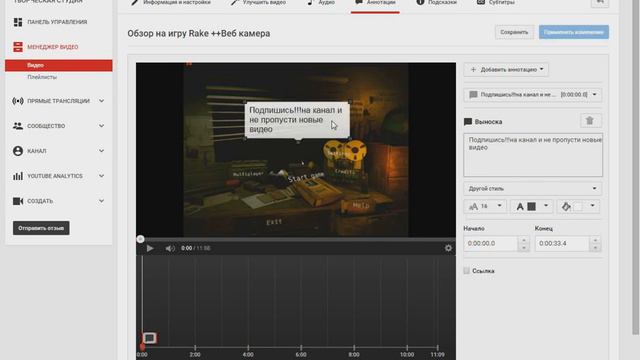640x360 pixels.
Task: Expand the Прямые трансляции section
Action: (101, 101)
